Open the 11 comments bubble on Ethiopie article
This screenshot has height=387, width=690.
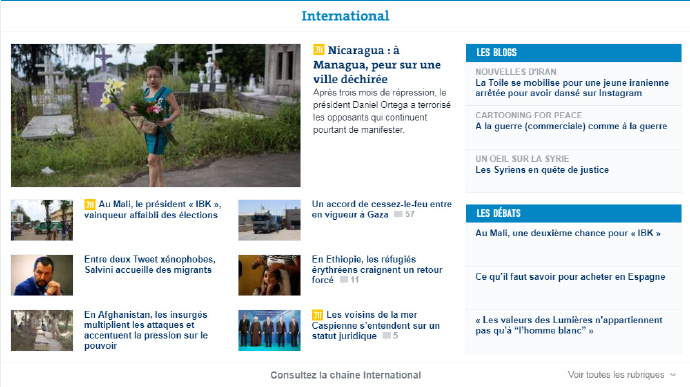click(349, 280)
